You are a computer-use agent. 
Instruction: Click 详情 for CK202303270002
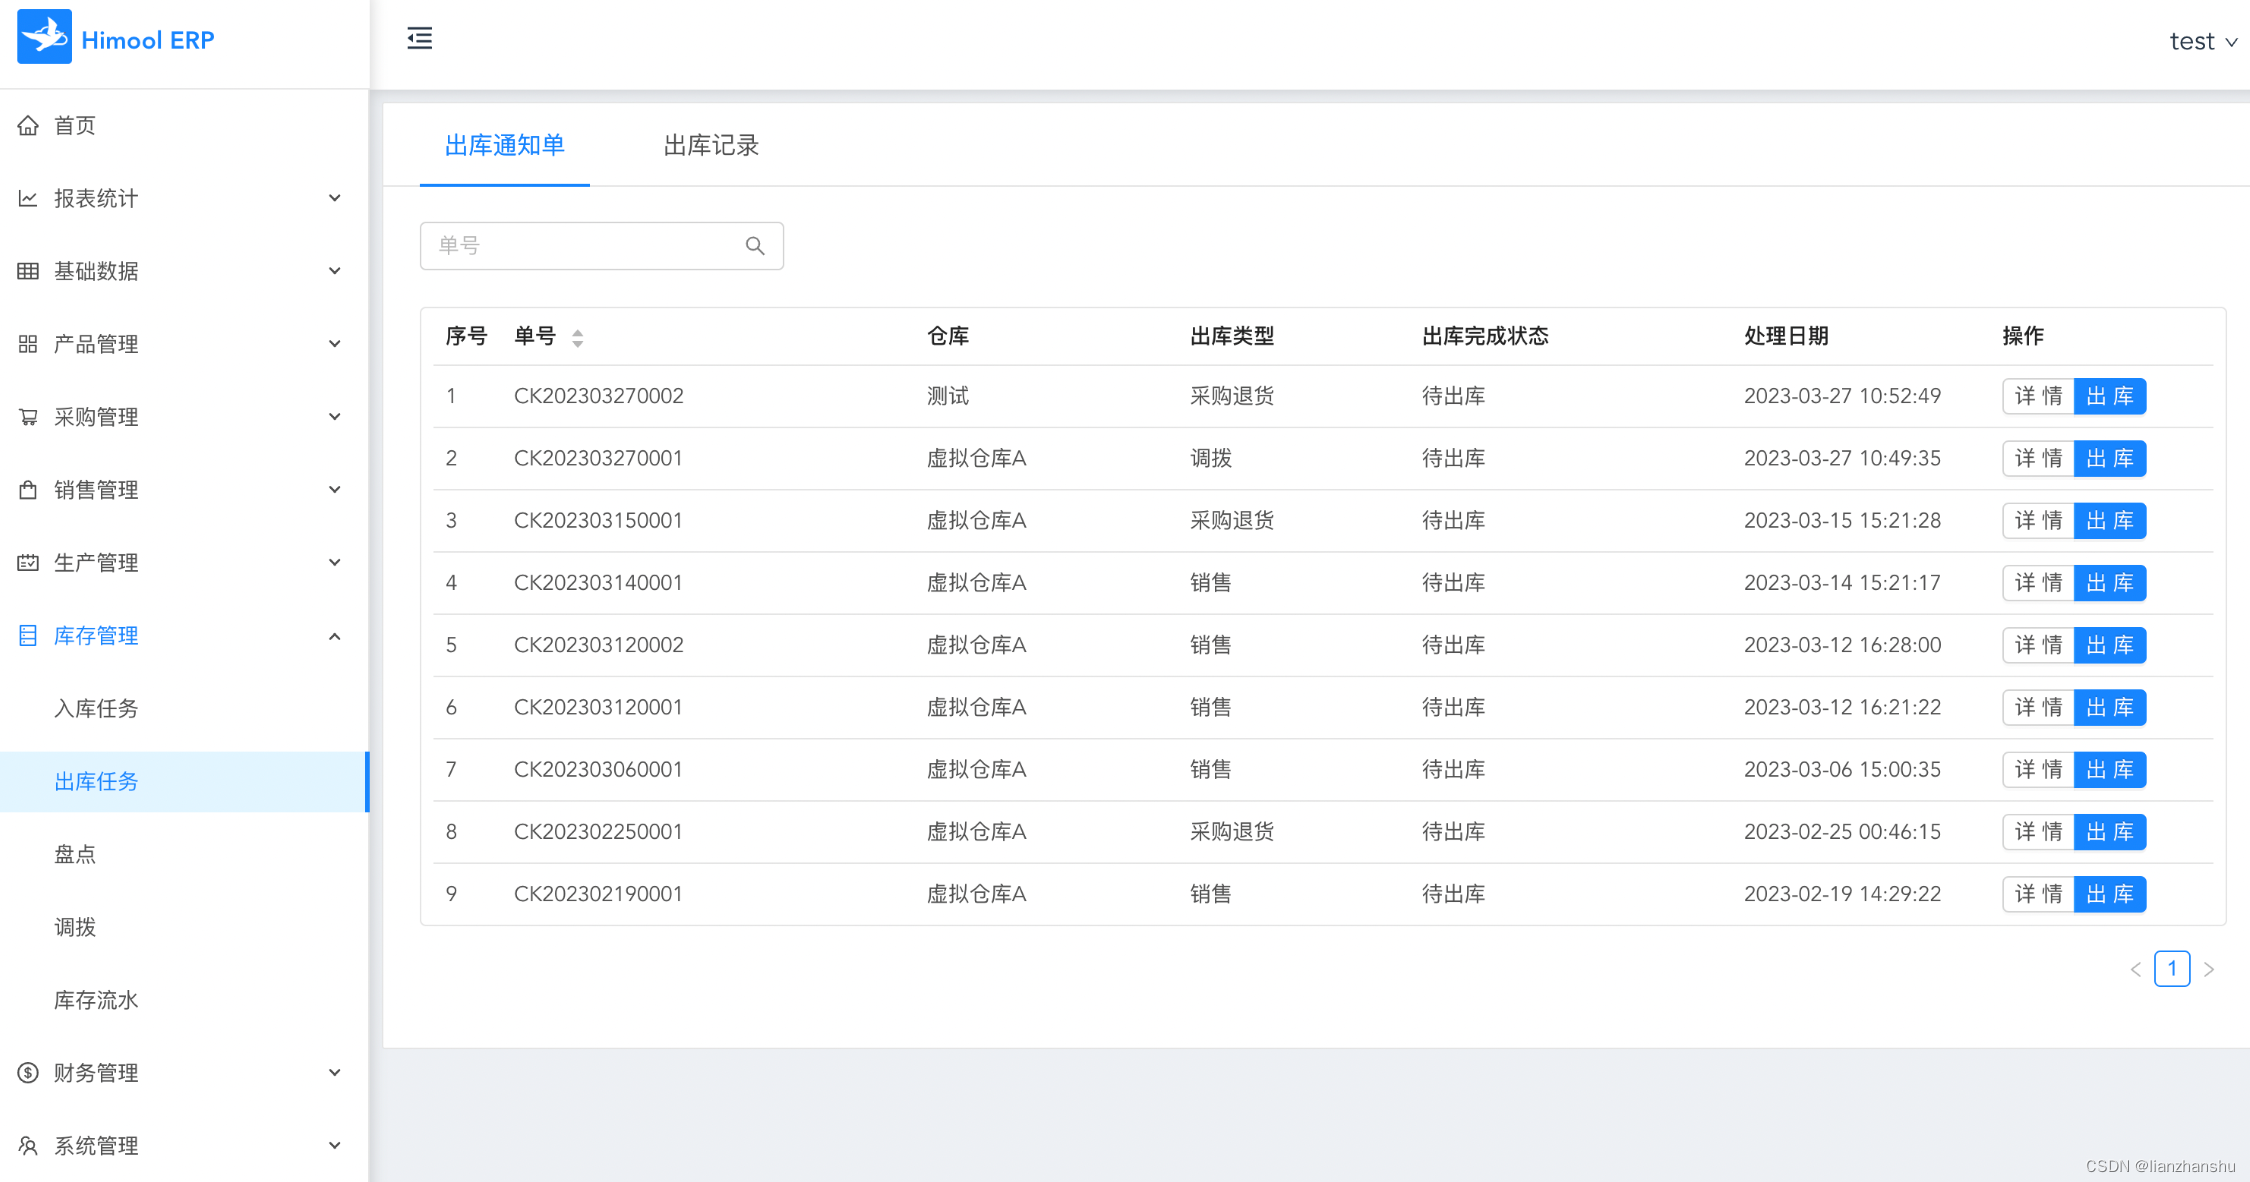pyautogui.click(x=2038, y=396)
